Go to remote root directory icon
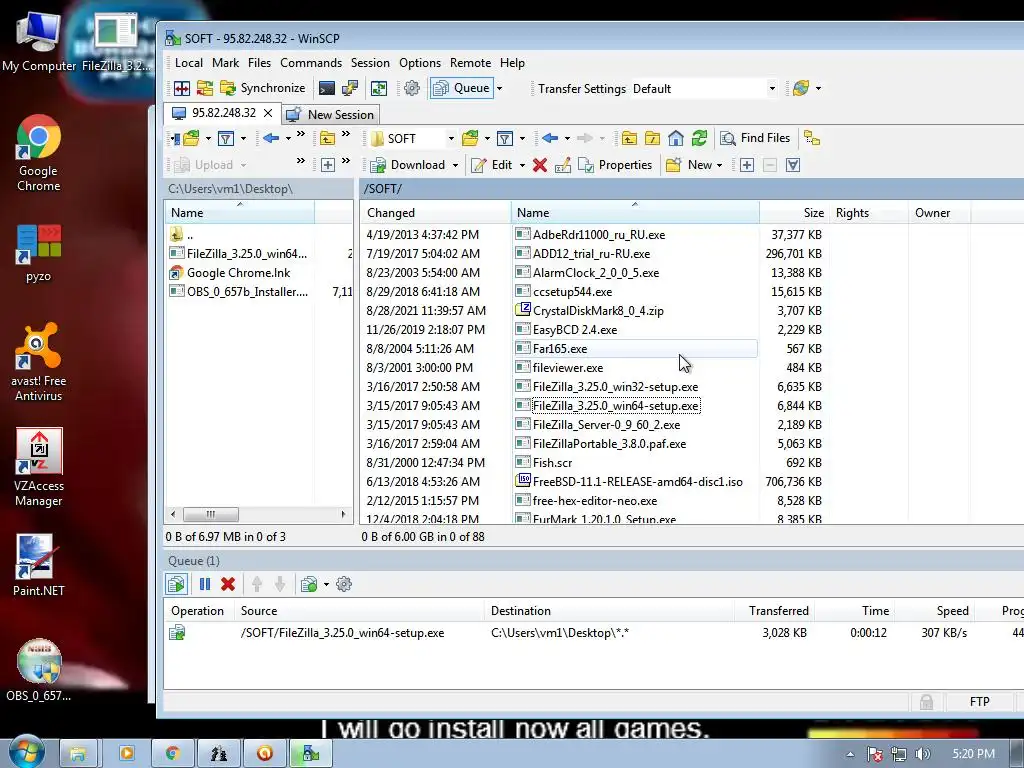Screen dimensions: 1024x768 coord(652,138)
